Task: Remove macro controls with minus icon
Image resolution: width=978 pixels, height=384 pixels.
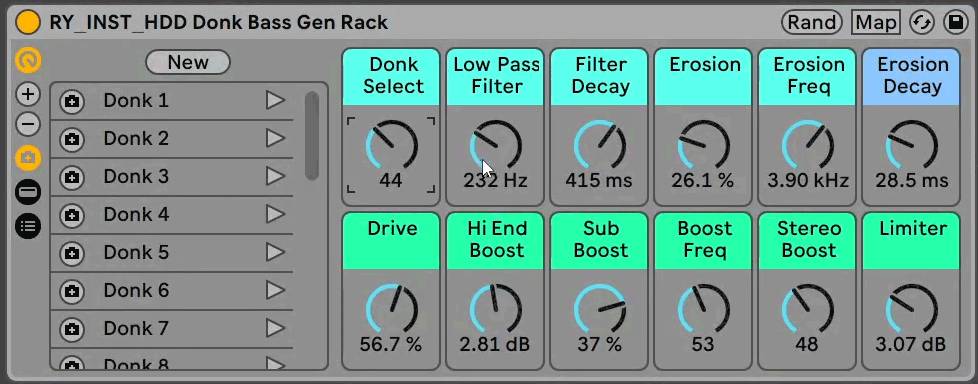Action: [x=28, y=125]
